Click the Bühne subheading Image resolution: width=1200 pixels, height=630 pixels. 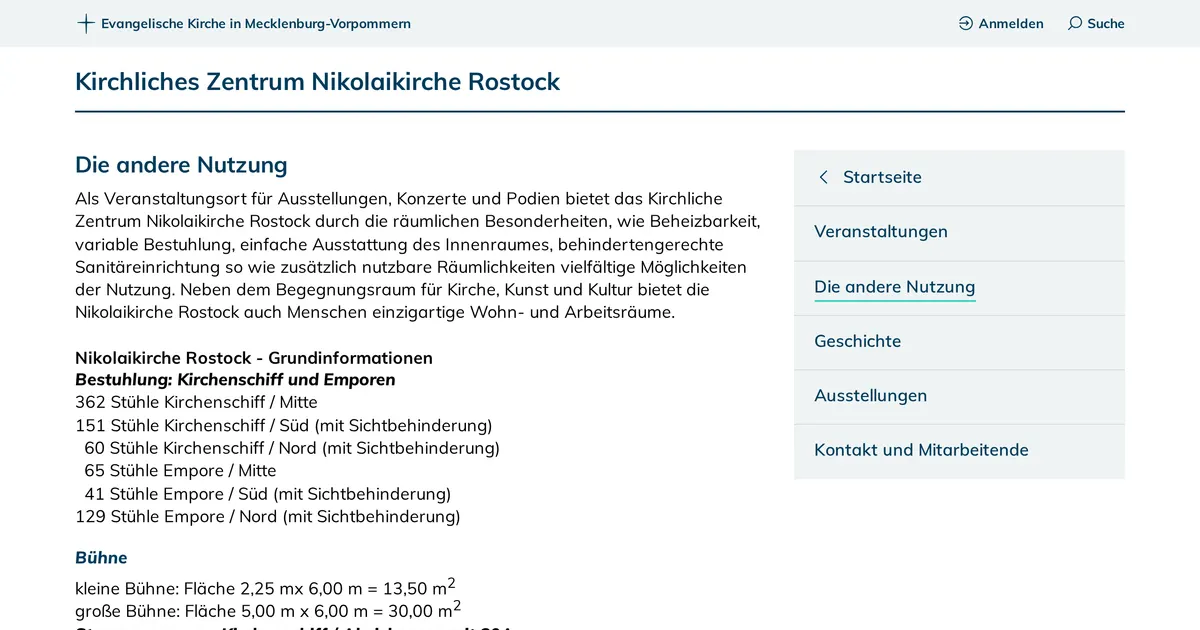click(x=101, y=557)
